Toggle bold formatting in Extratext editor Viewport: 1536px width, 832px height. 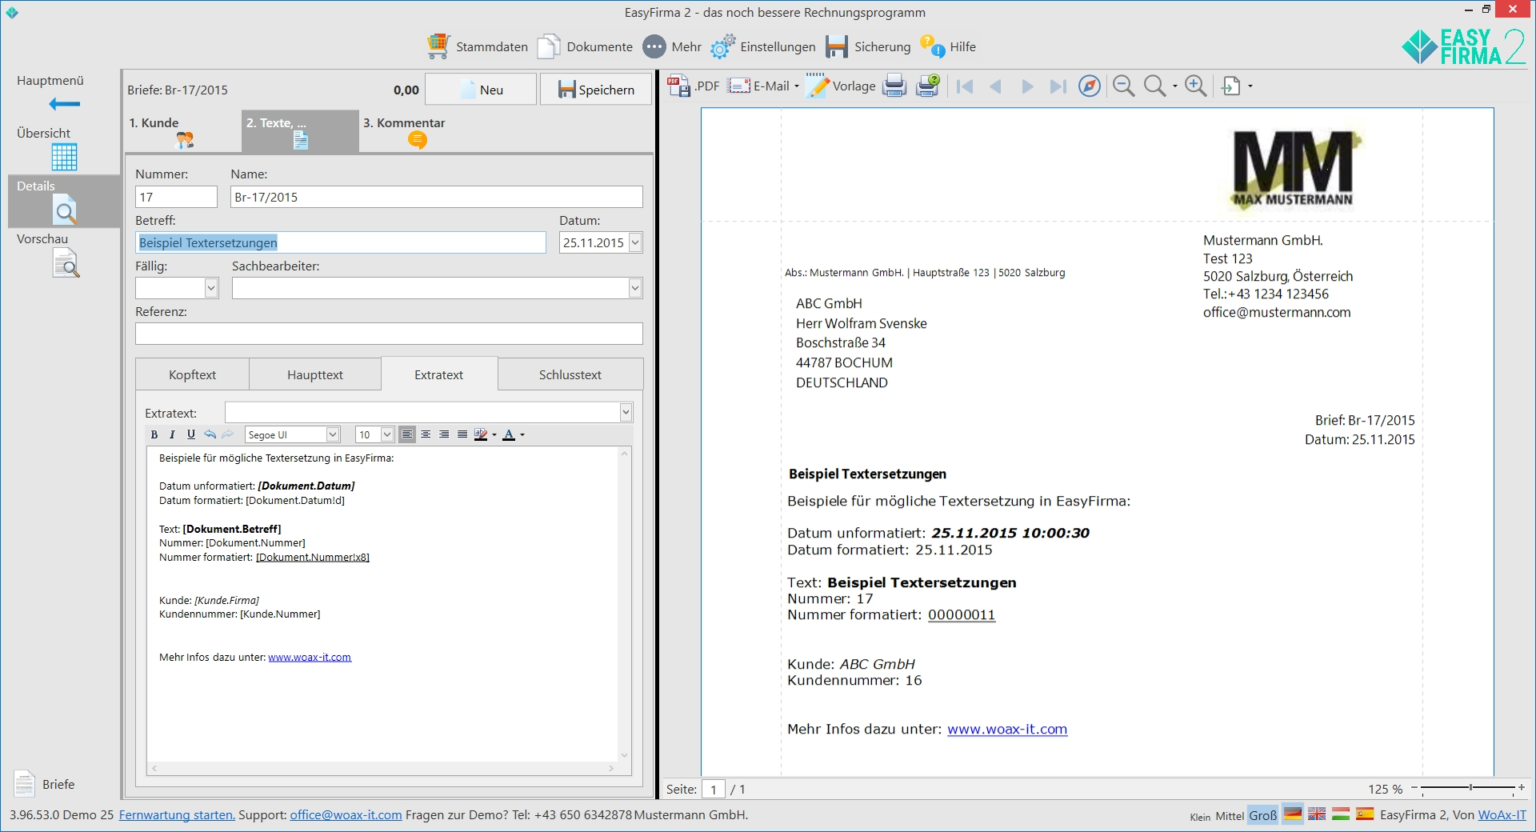[154, 435]
